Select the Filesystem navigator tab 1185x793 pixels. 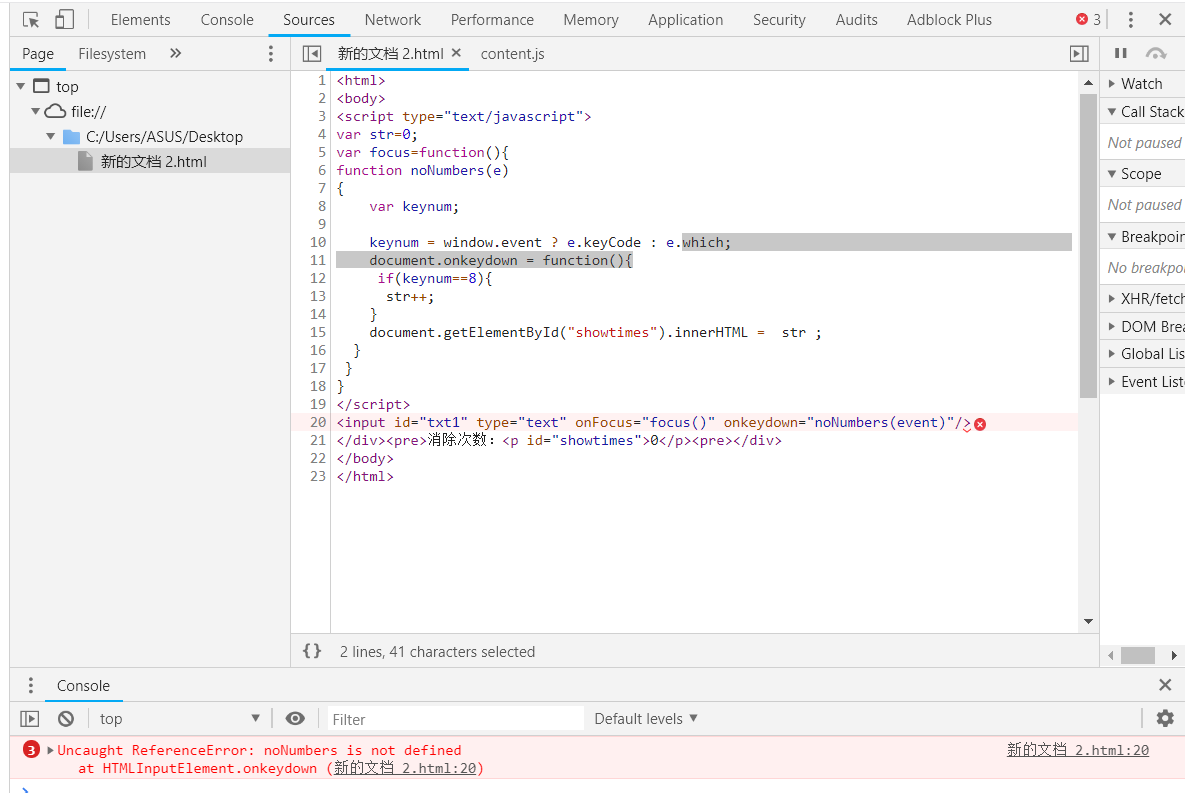pyautogui.click(x=112, y=54)
